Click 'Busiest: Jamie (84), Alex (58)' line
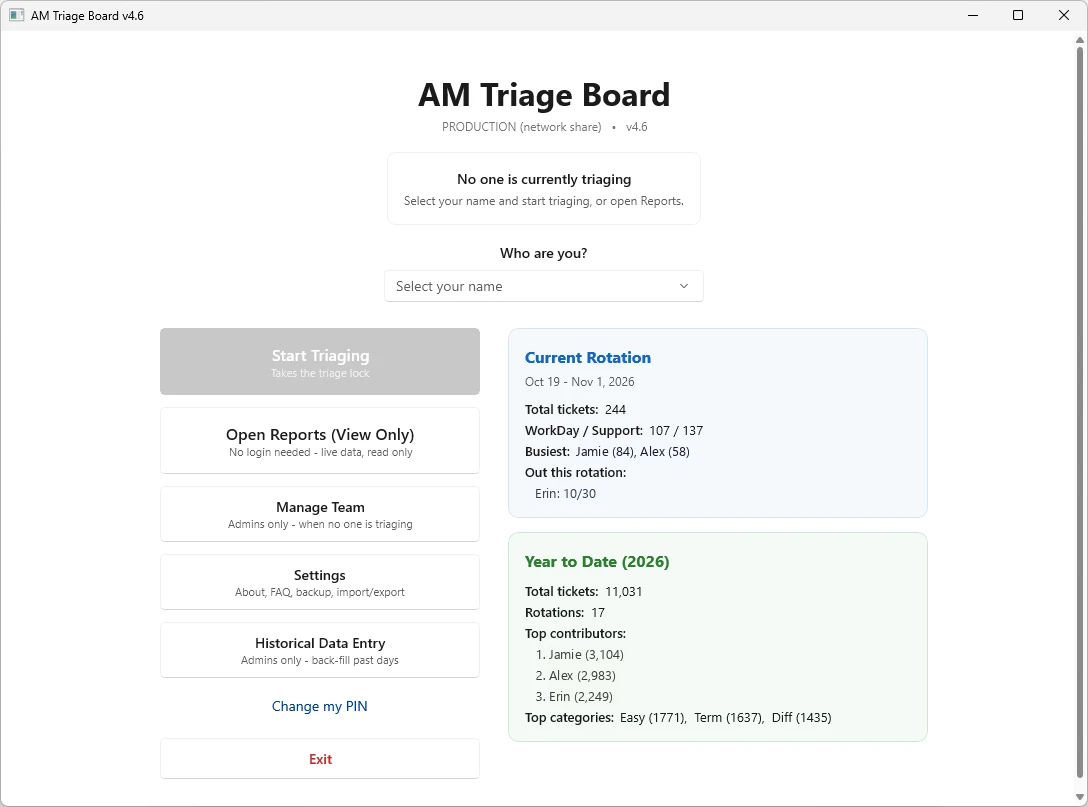Screen dimensions: 1088x807 pos(607,452)
